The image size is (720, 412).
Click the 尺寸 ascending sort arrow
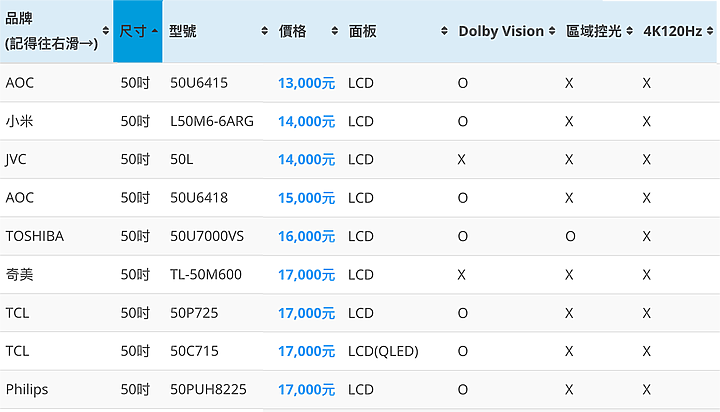tap(155, 31)
